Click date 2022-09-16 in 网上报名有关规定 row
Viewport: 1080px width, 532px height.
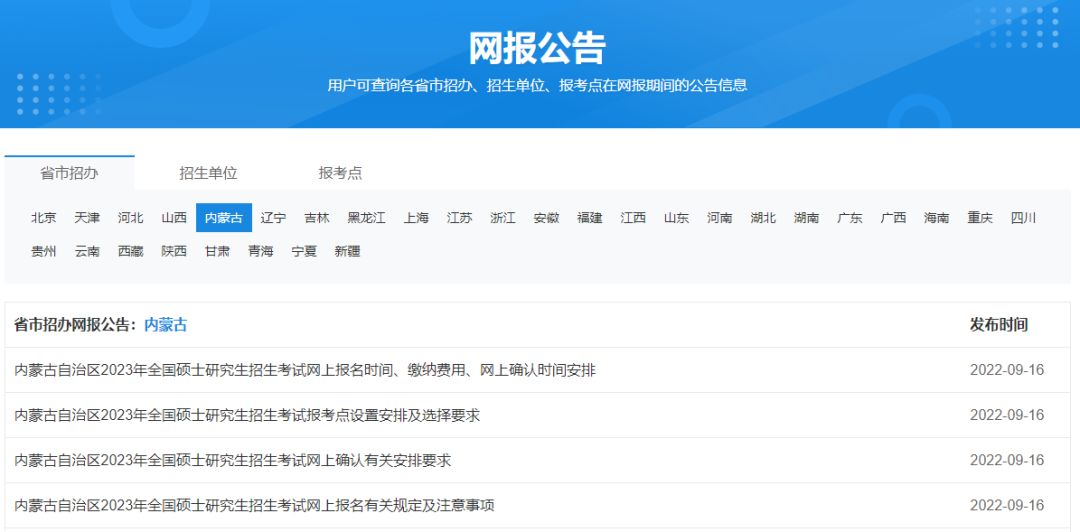pos(1007,505)
